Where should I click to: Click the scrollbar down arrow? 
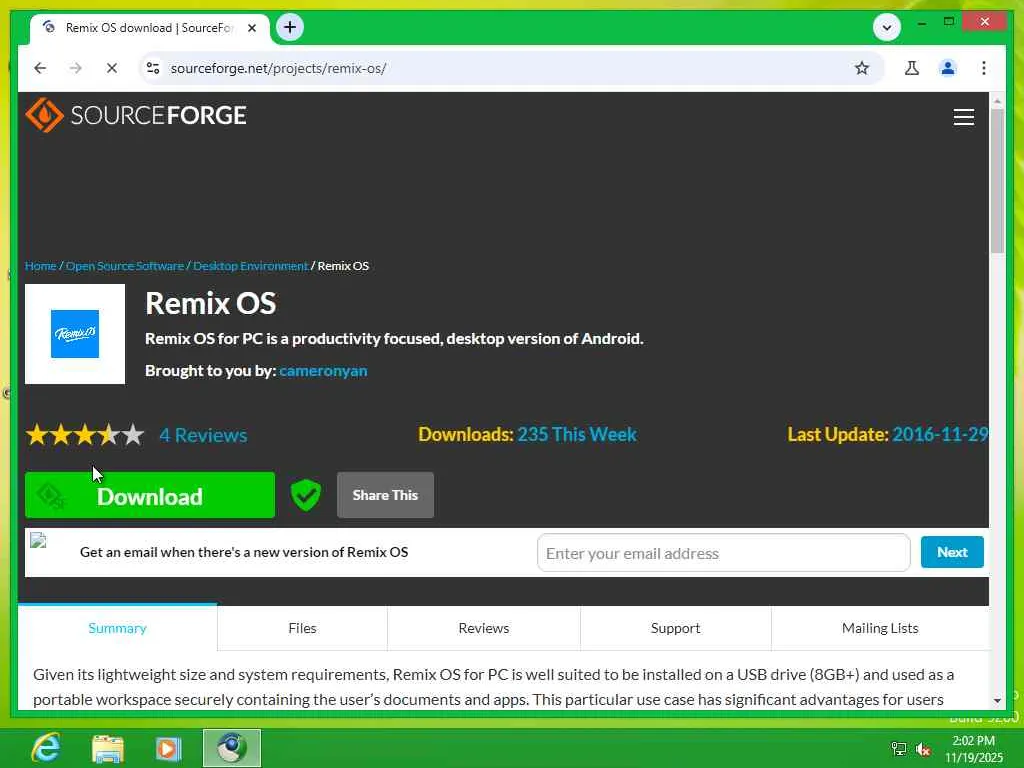pos(997,700)
